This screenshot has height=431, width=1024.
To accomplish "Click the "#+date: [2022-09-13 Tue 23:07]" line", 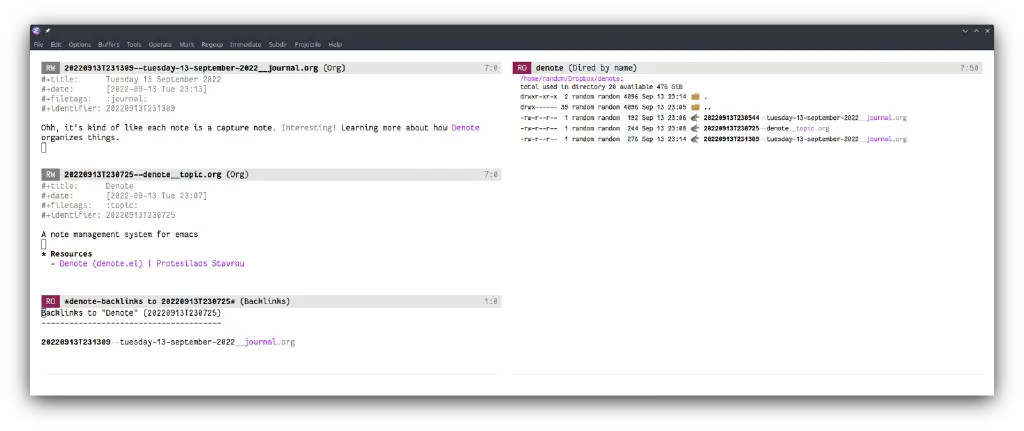I will click(x=124, y=197).
